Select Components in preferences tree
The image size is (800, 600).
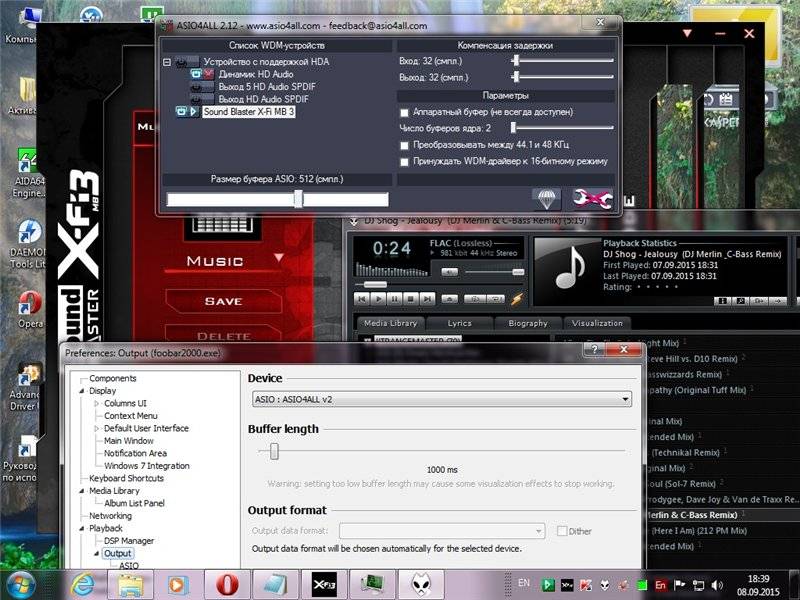[113, 378]
